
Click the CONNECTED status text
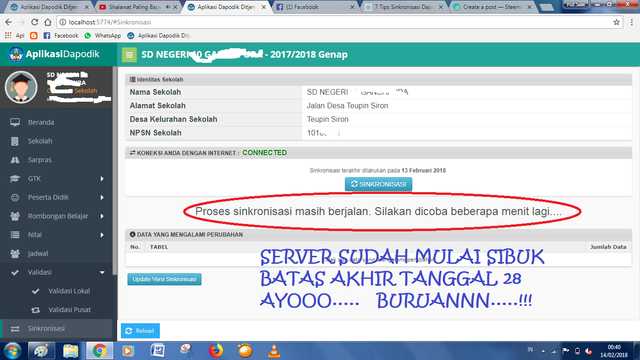[x=264, y=153]
